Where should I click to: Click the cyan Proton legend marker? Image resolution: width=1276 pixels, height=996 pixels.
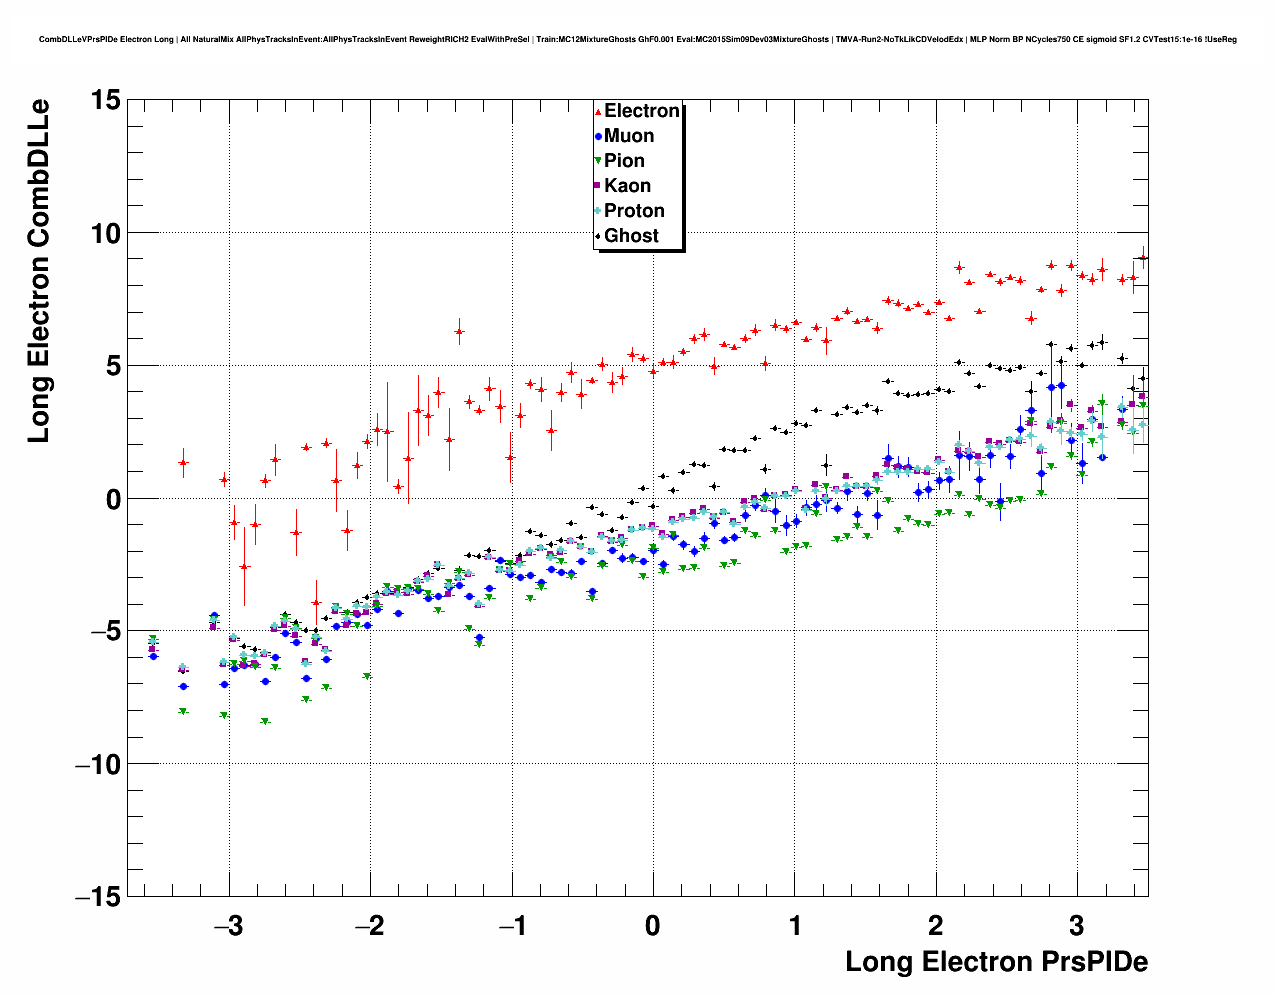598,211
